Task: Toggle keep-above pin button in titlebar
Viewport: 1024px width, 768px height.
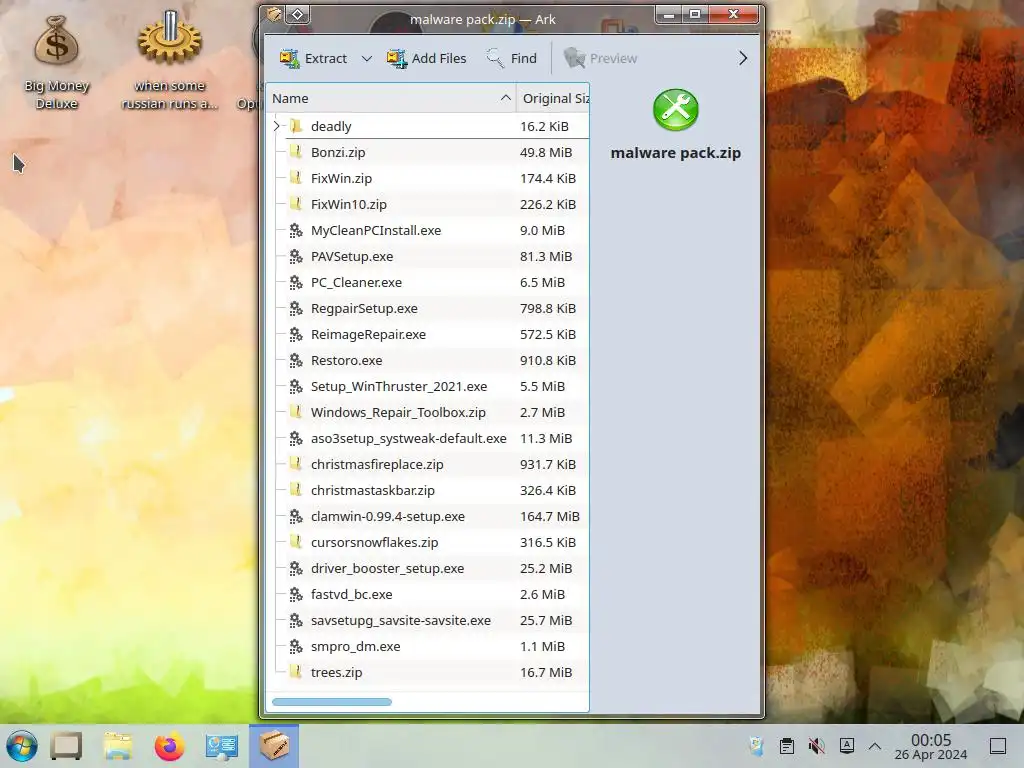Action: pos(297,14)
